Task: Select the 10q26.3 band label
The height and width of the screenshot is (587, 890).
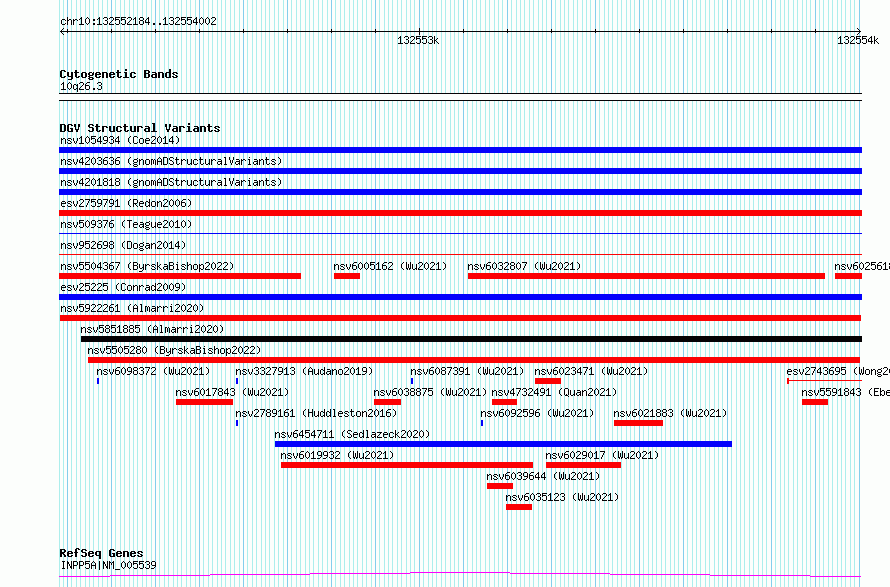Action: [x=81, y=86]
